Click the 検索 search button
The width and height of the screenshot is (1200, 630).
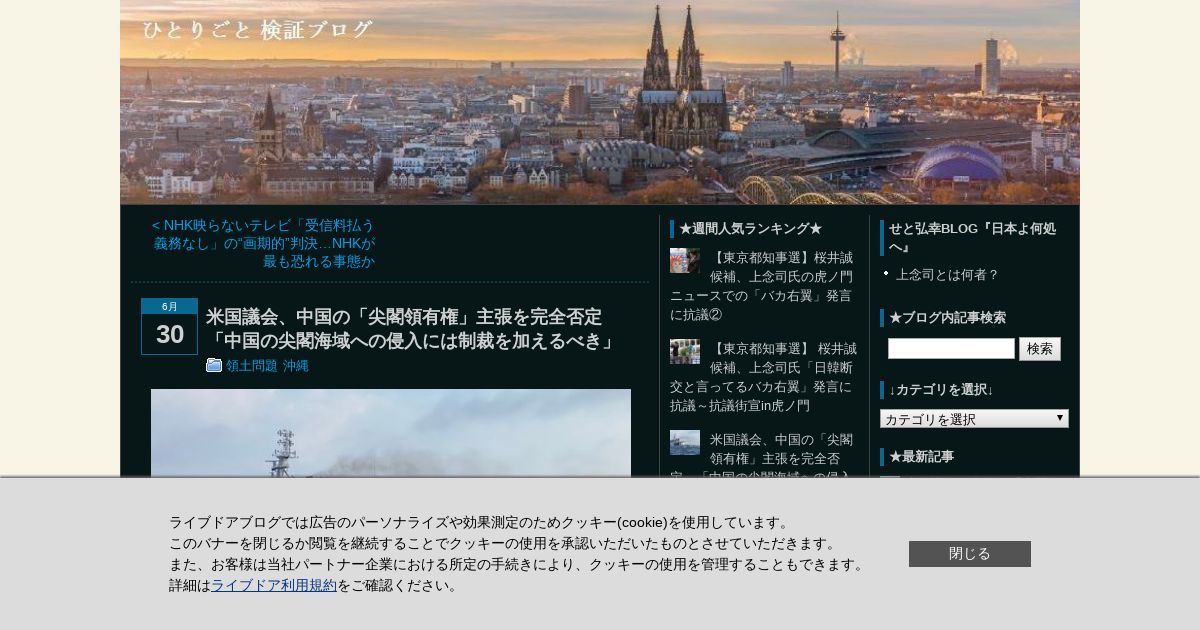1040,349
